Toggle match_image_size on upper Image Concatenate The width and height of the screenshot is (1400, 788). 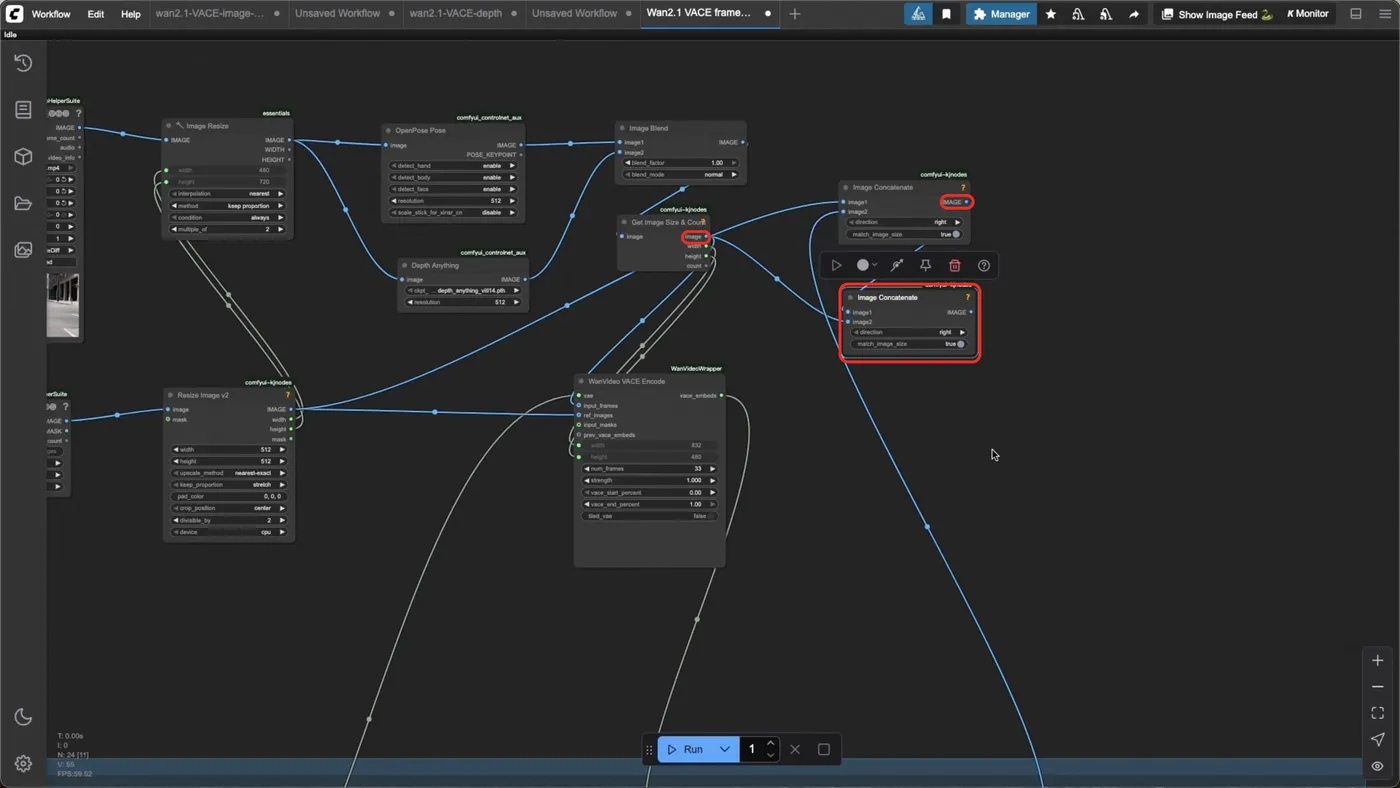[x=905, y=234]
